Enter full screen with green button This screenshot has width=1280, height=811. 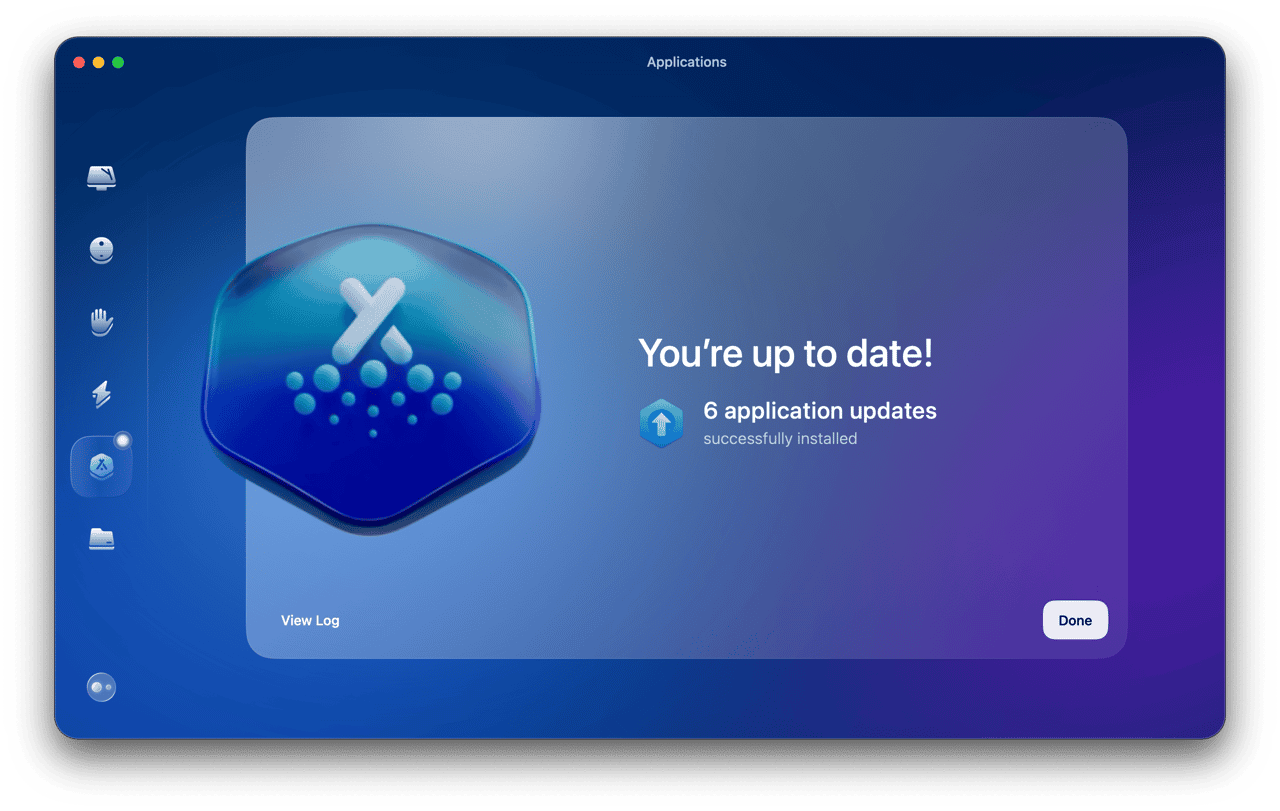coord(118,62)
